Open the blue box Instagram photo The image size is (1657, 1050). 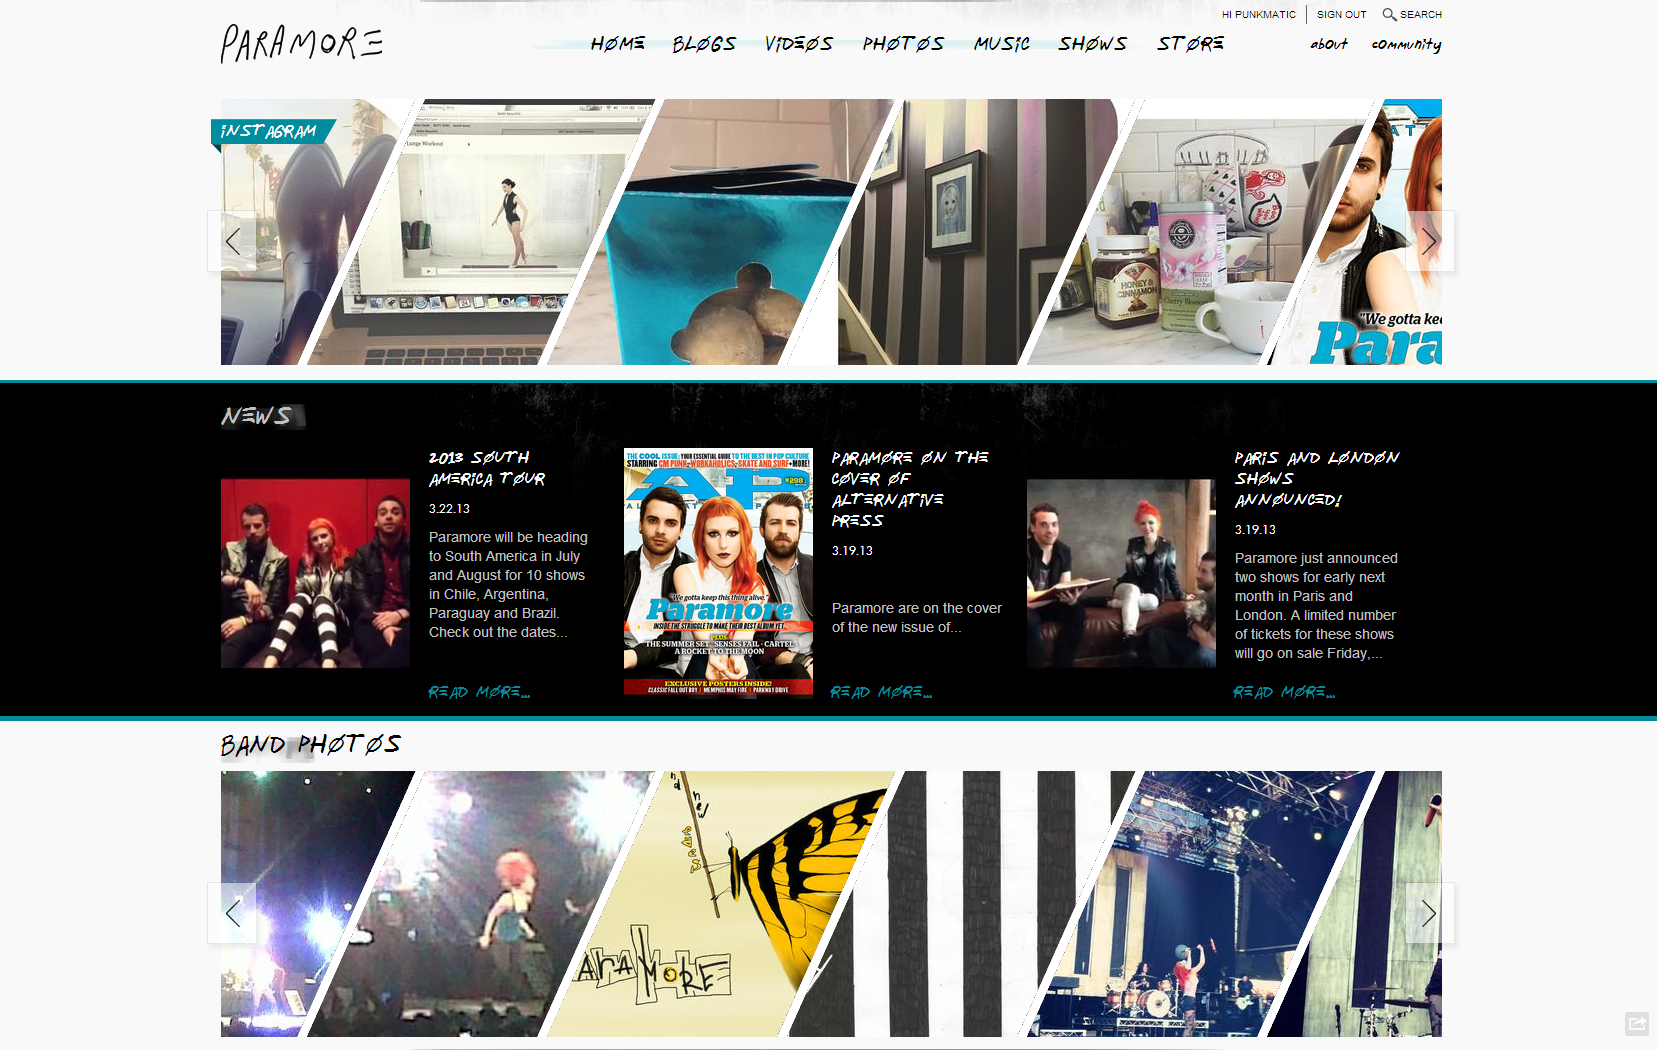pyautogui.click(x=720, y=232)
